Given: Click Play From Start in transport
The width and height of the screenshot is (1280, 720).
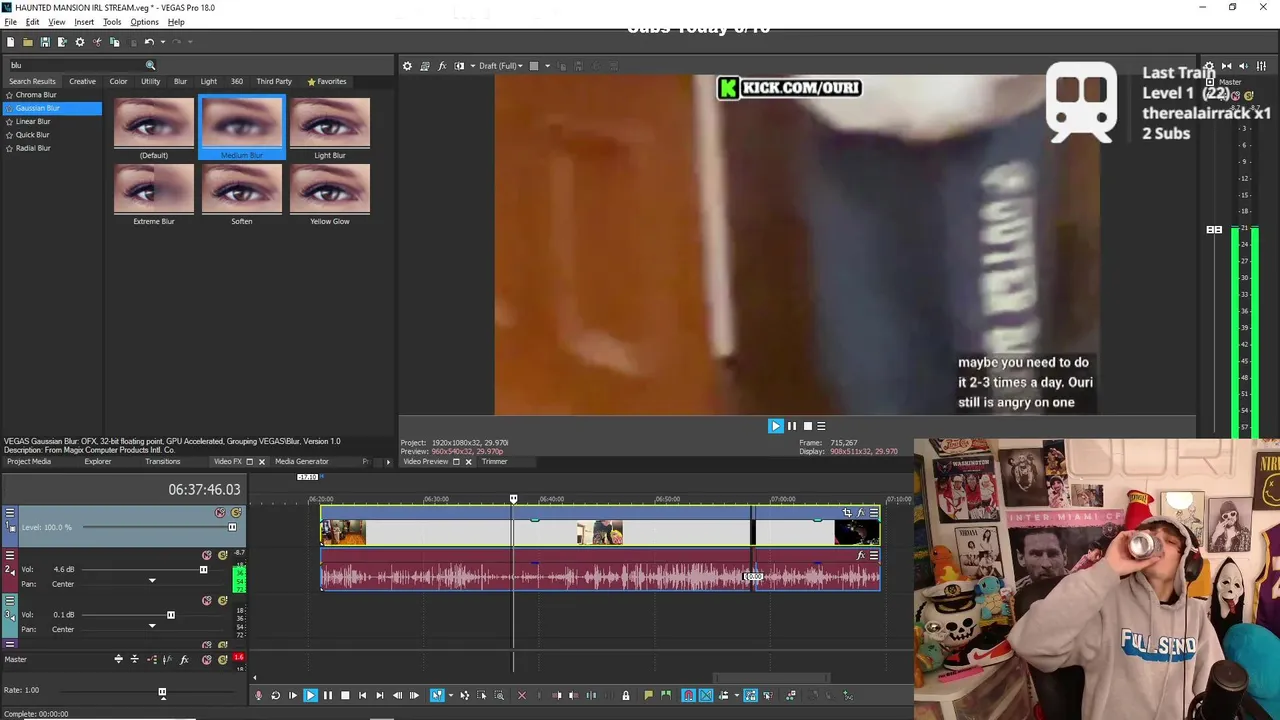Looking at the screenshot, I should coord(292,695).
